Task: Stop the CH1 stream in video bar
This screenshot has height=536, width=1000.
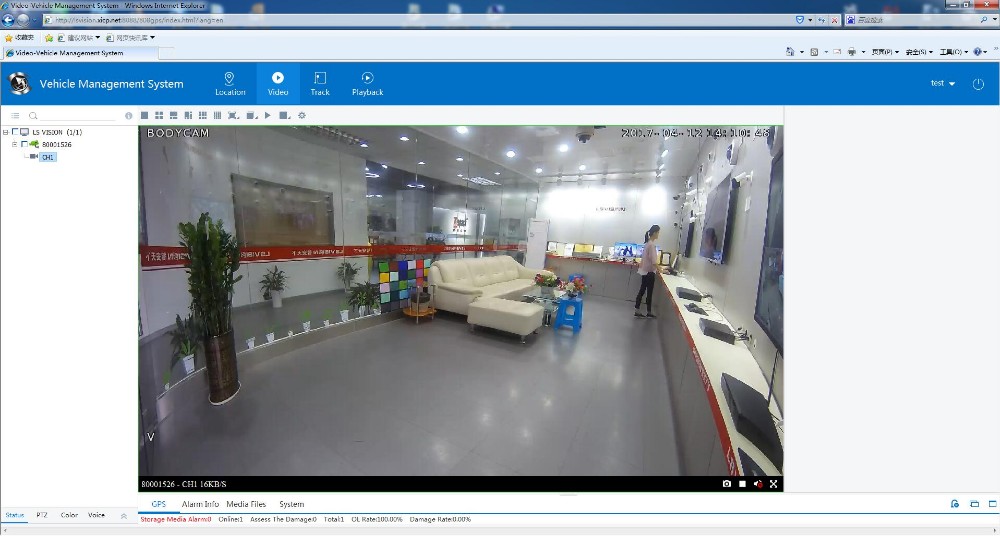Action: 742,484
